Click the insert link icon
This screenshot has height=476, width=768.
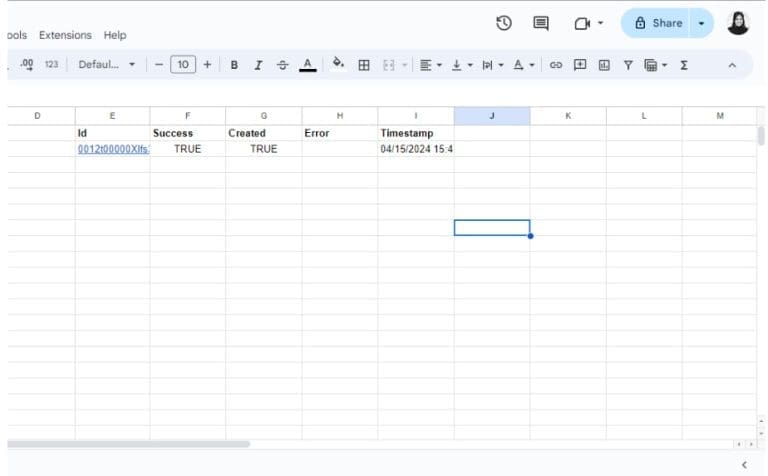click(x=556, y=65)
